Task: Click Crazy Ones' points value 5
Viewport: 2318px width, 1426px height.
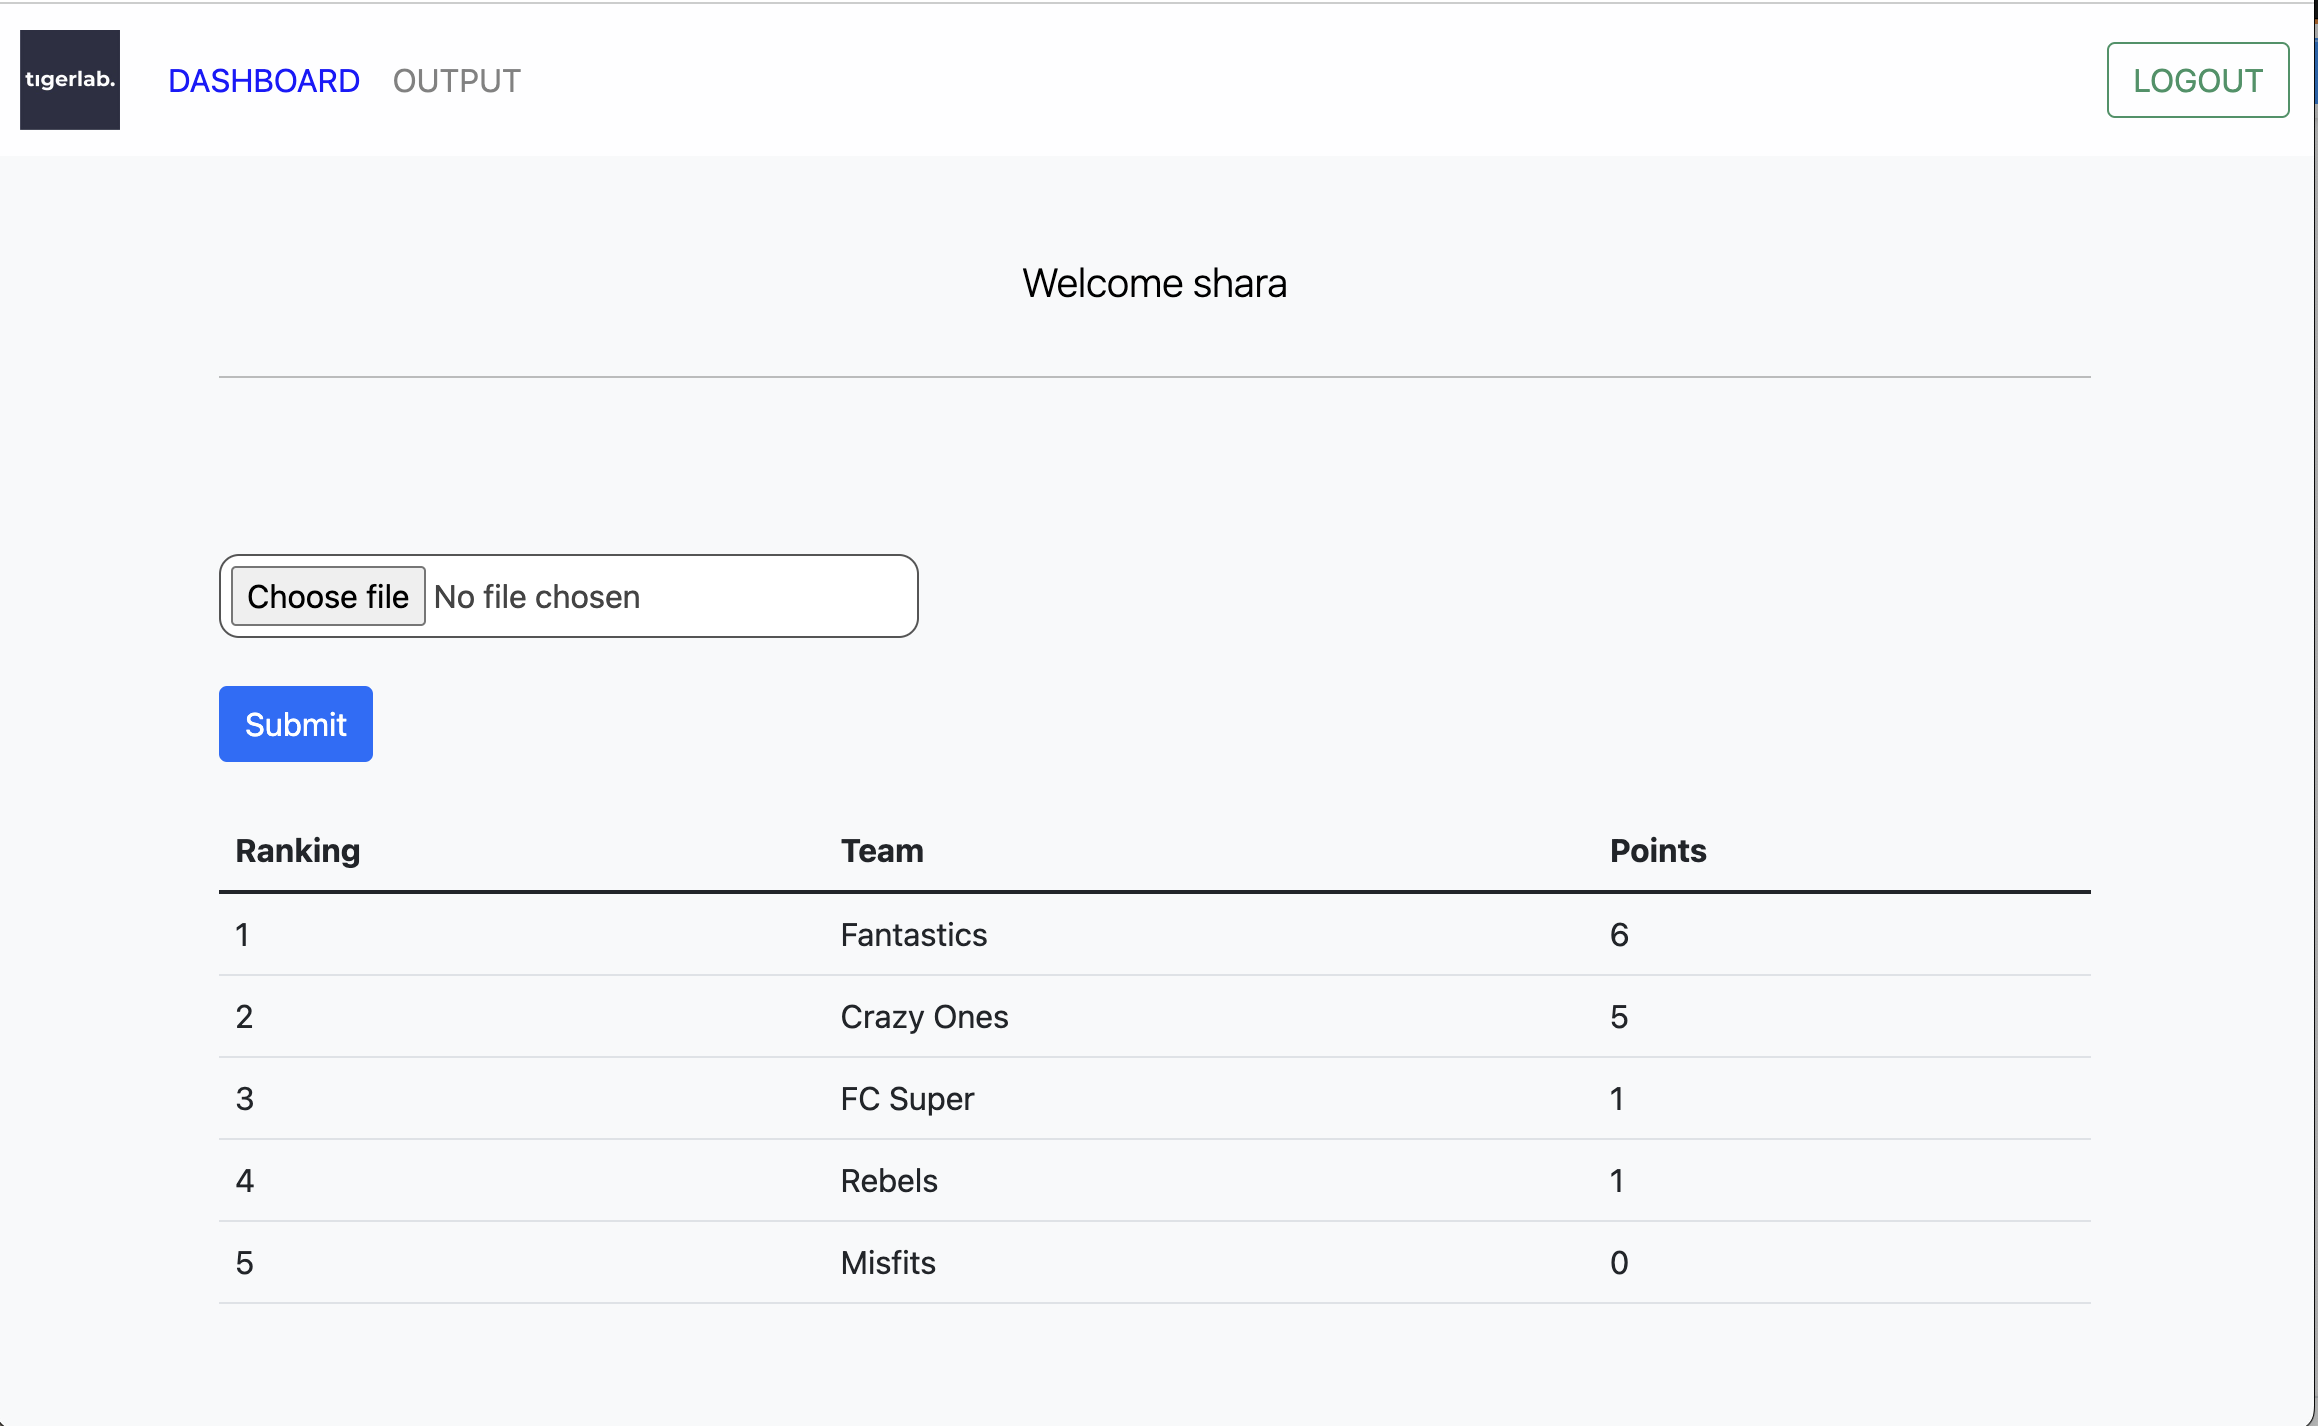Action: tap(1619, 1017)
